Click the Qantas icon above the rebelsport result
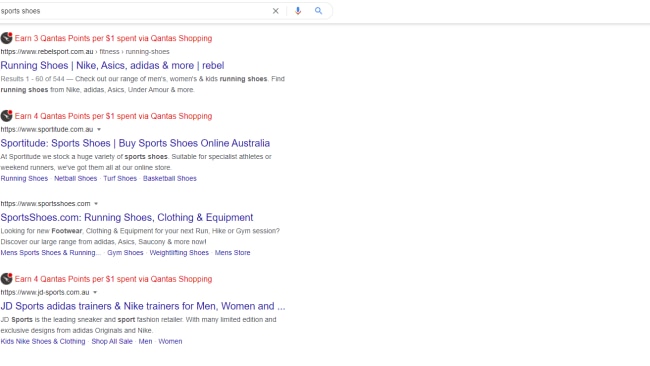650x366 pixels. point(6,38)
